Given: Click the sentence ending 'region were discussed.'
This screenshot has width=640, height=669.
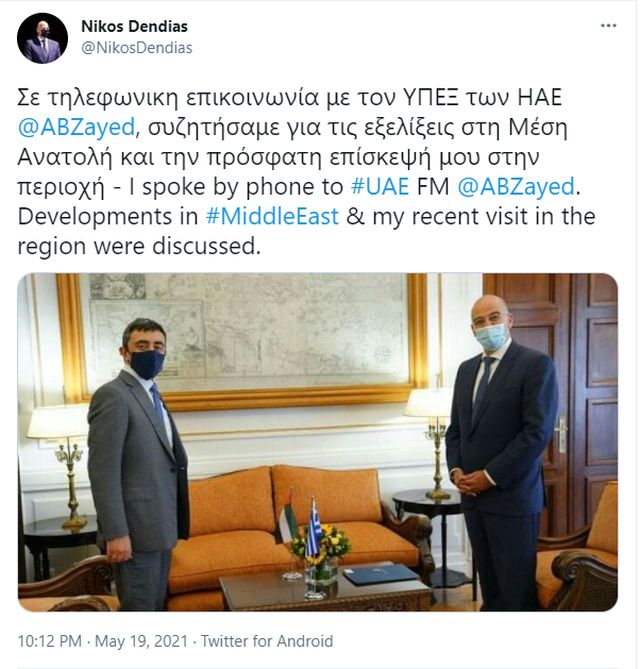Looking at the screenshot, I should point(139,246).
